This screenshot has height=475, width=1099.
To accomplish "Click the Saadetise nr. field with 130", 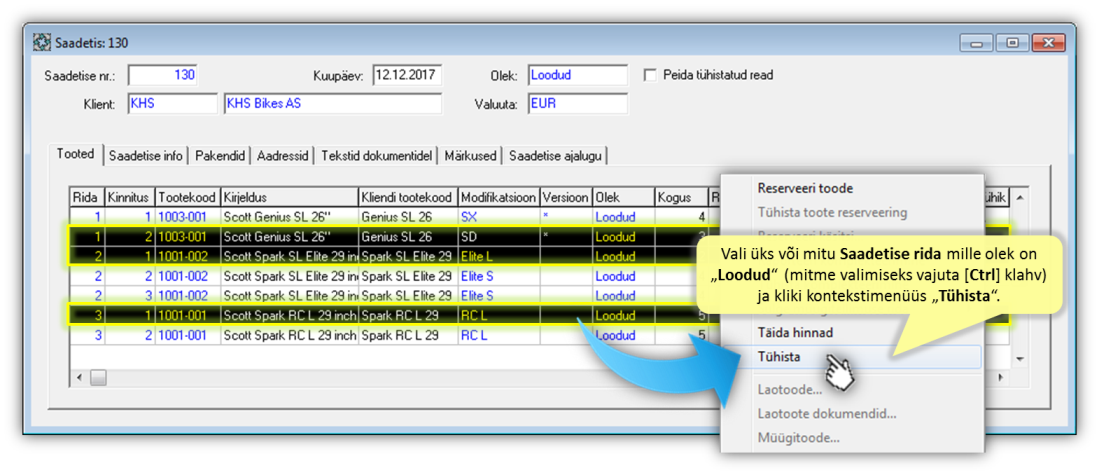I will click(164, 75).
